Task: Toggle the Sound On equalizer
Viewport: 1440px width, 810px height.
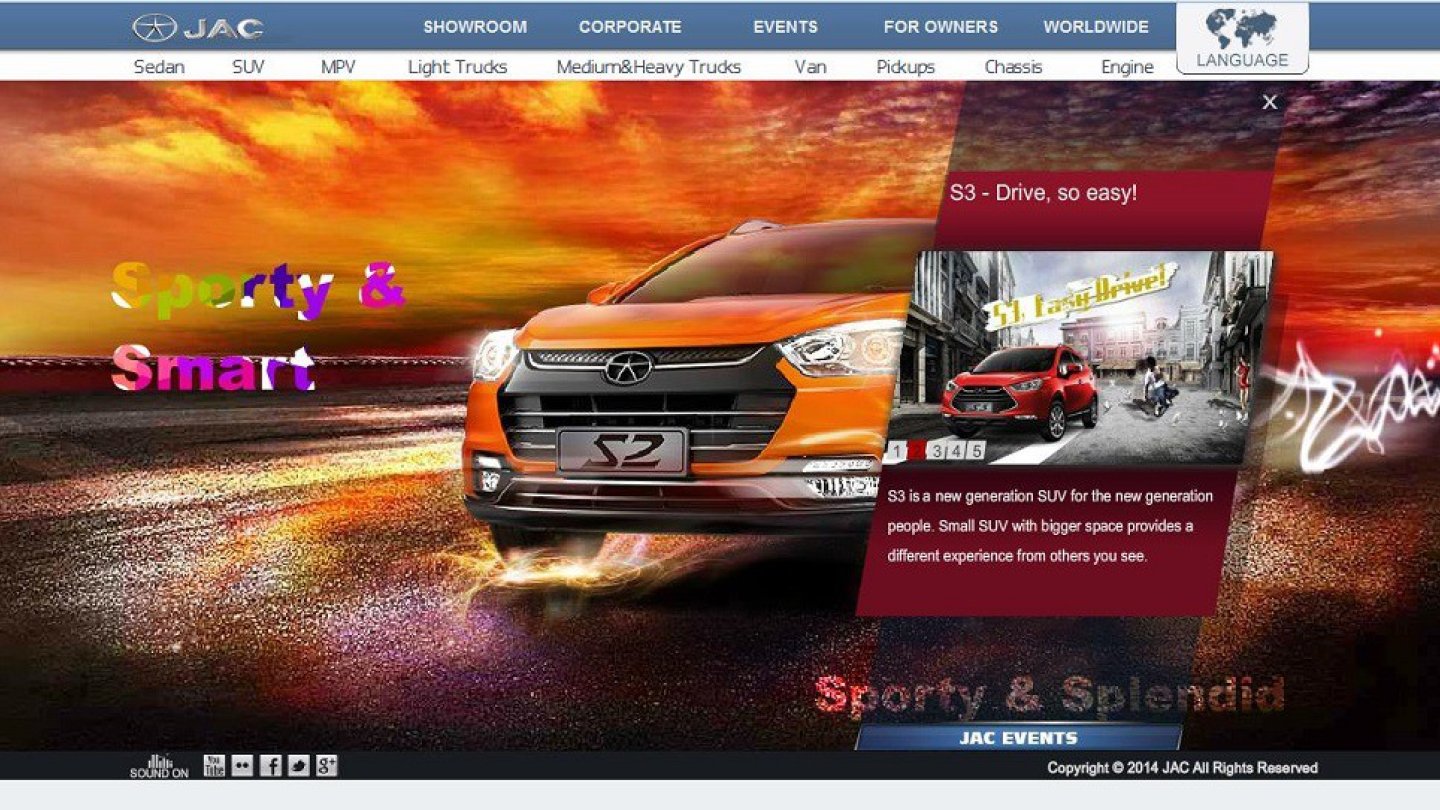Action: tap(159, 766)
